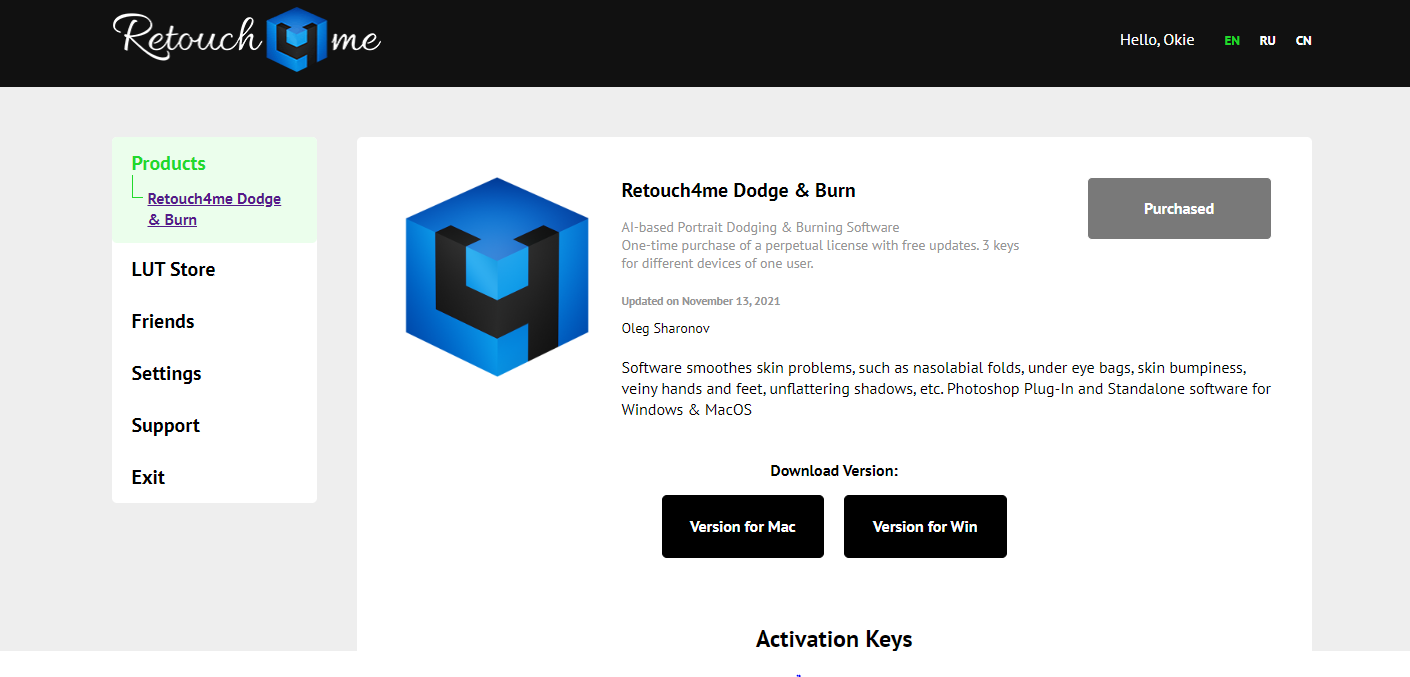This screenshot has height=677, width=1410.
Task: Open the Retouch4me Dodge & Burn sidebar link
Action: (214, 209)
